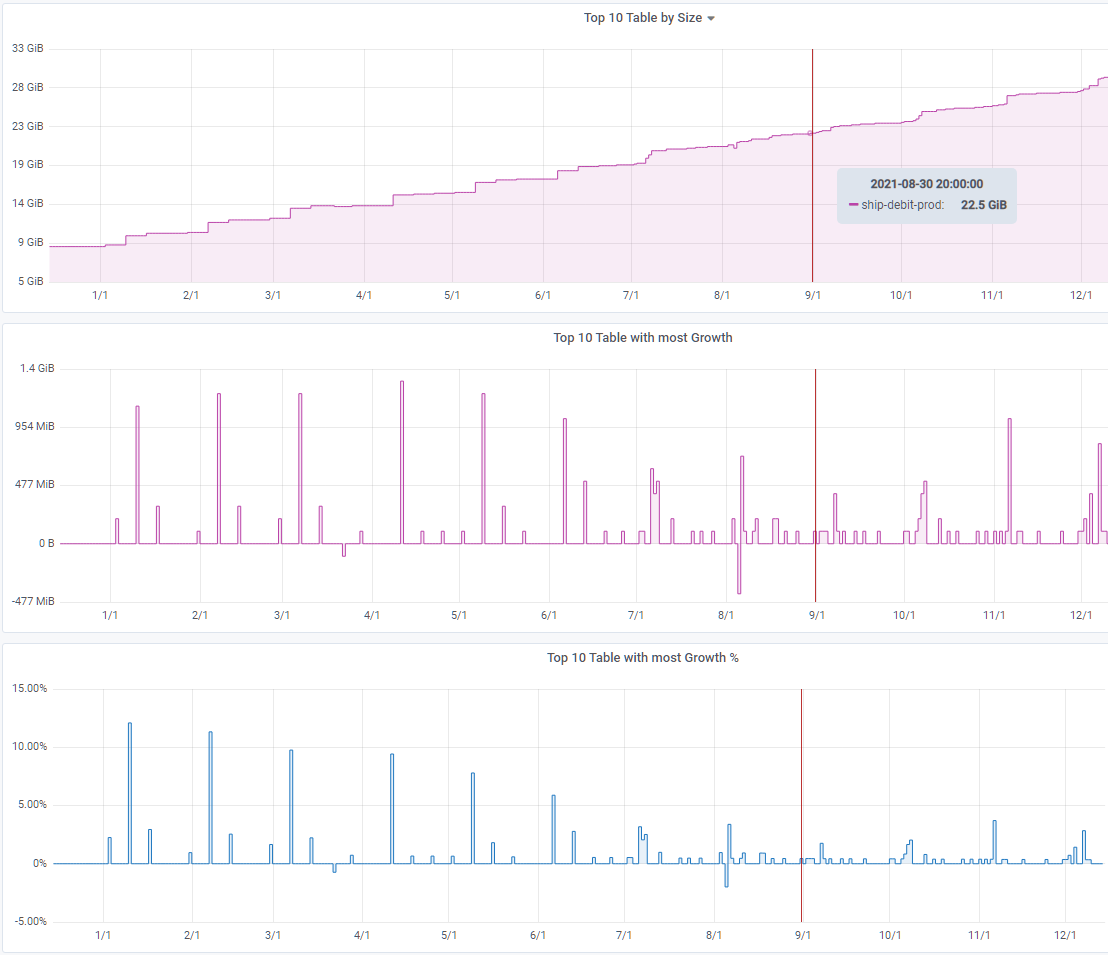The width and height of the screenshot is (1108, 955).
Task: Click the 33 GiB y-axis label
Action: point(28,48)
